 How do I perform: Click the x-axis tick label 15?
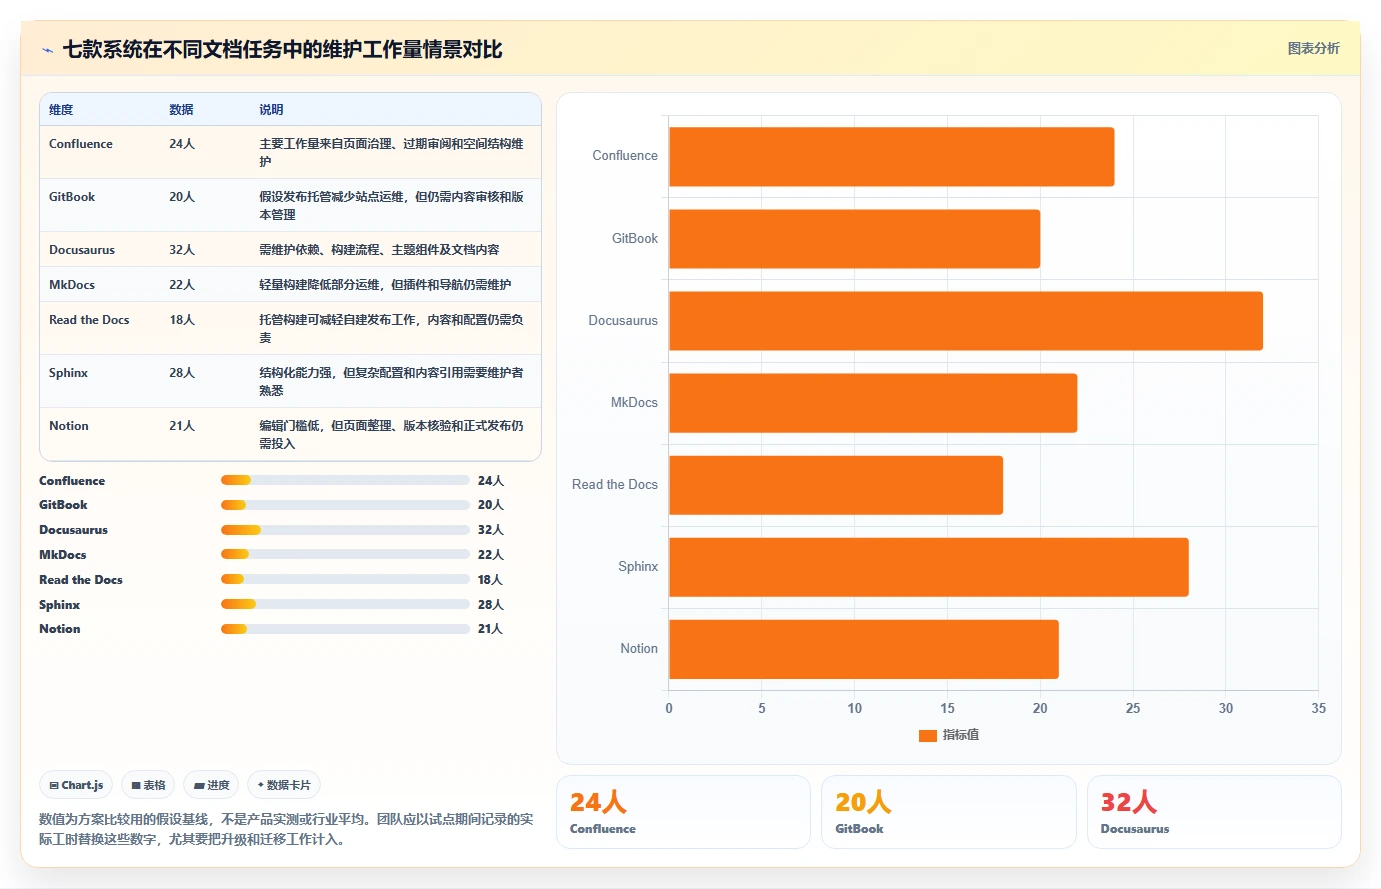pyautogui.click(x=947, y=708)
